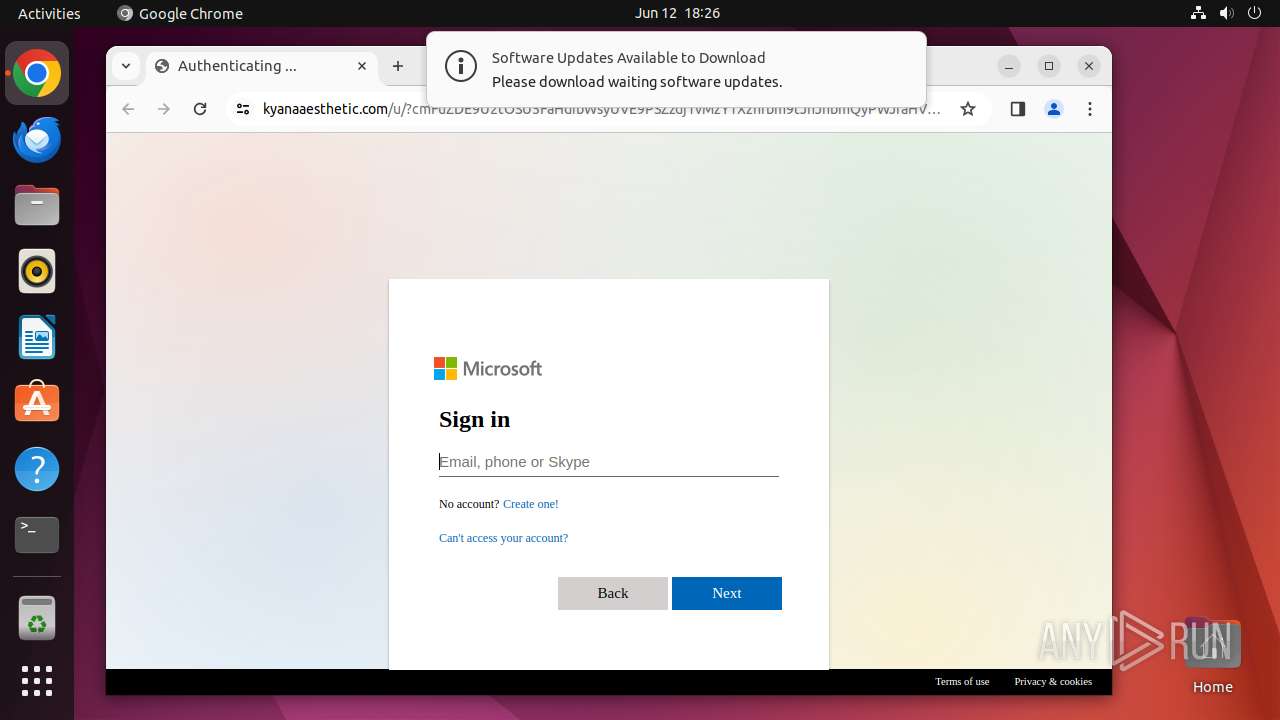The image size is (1280, 720).
Task: Maximize the Chrome window
Action: click(x=1049, y=66)
